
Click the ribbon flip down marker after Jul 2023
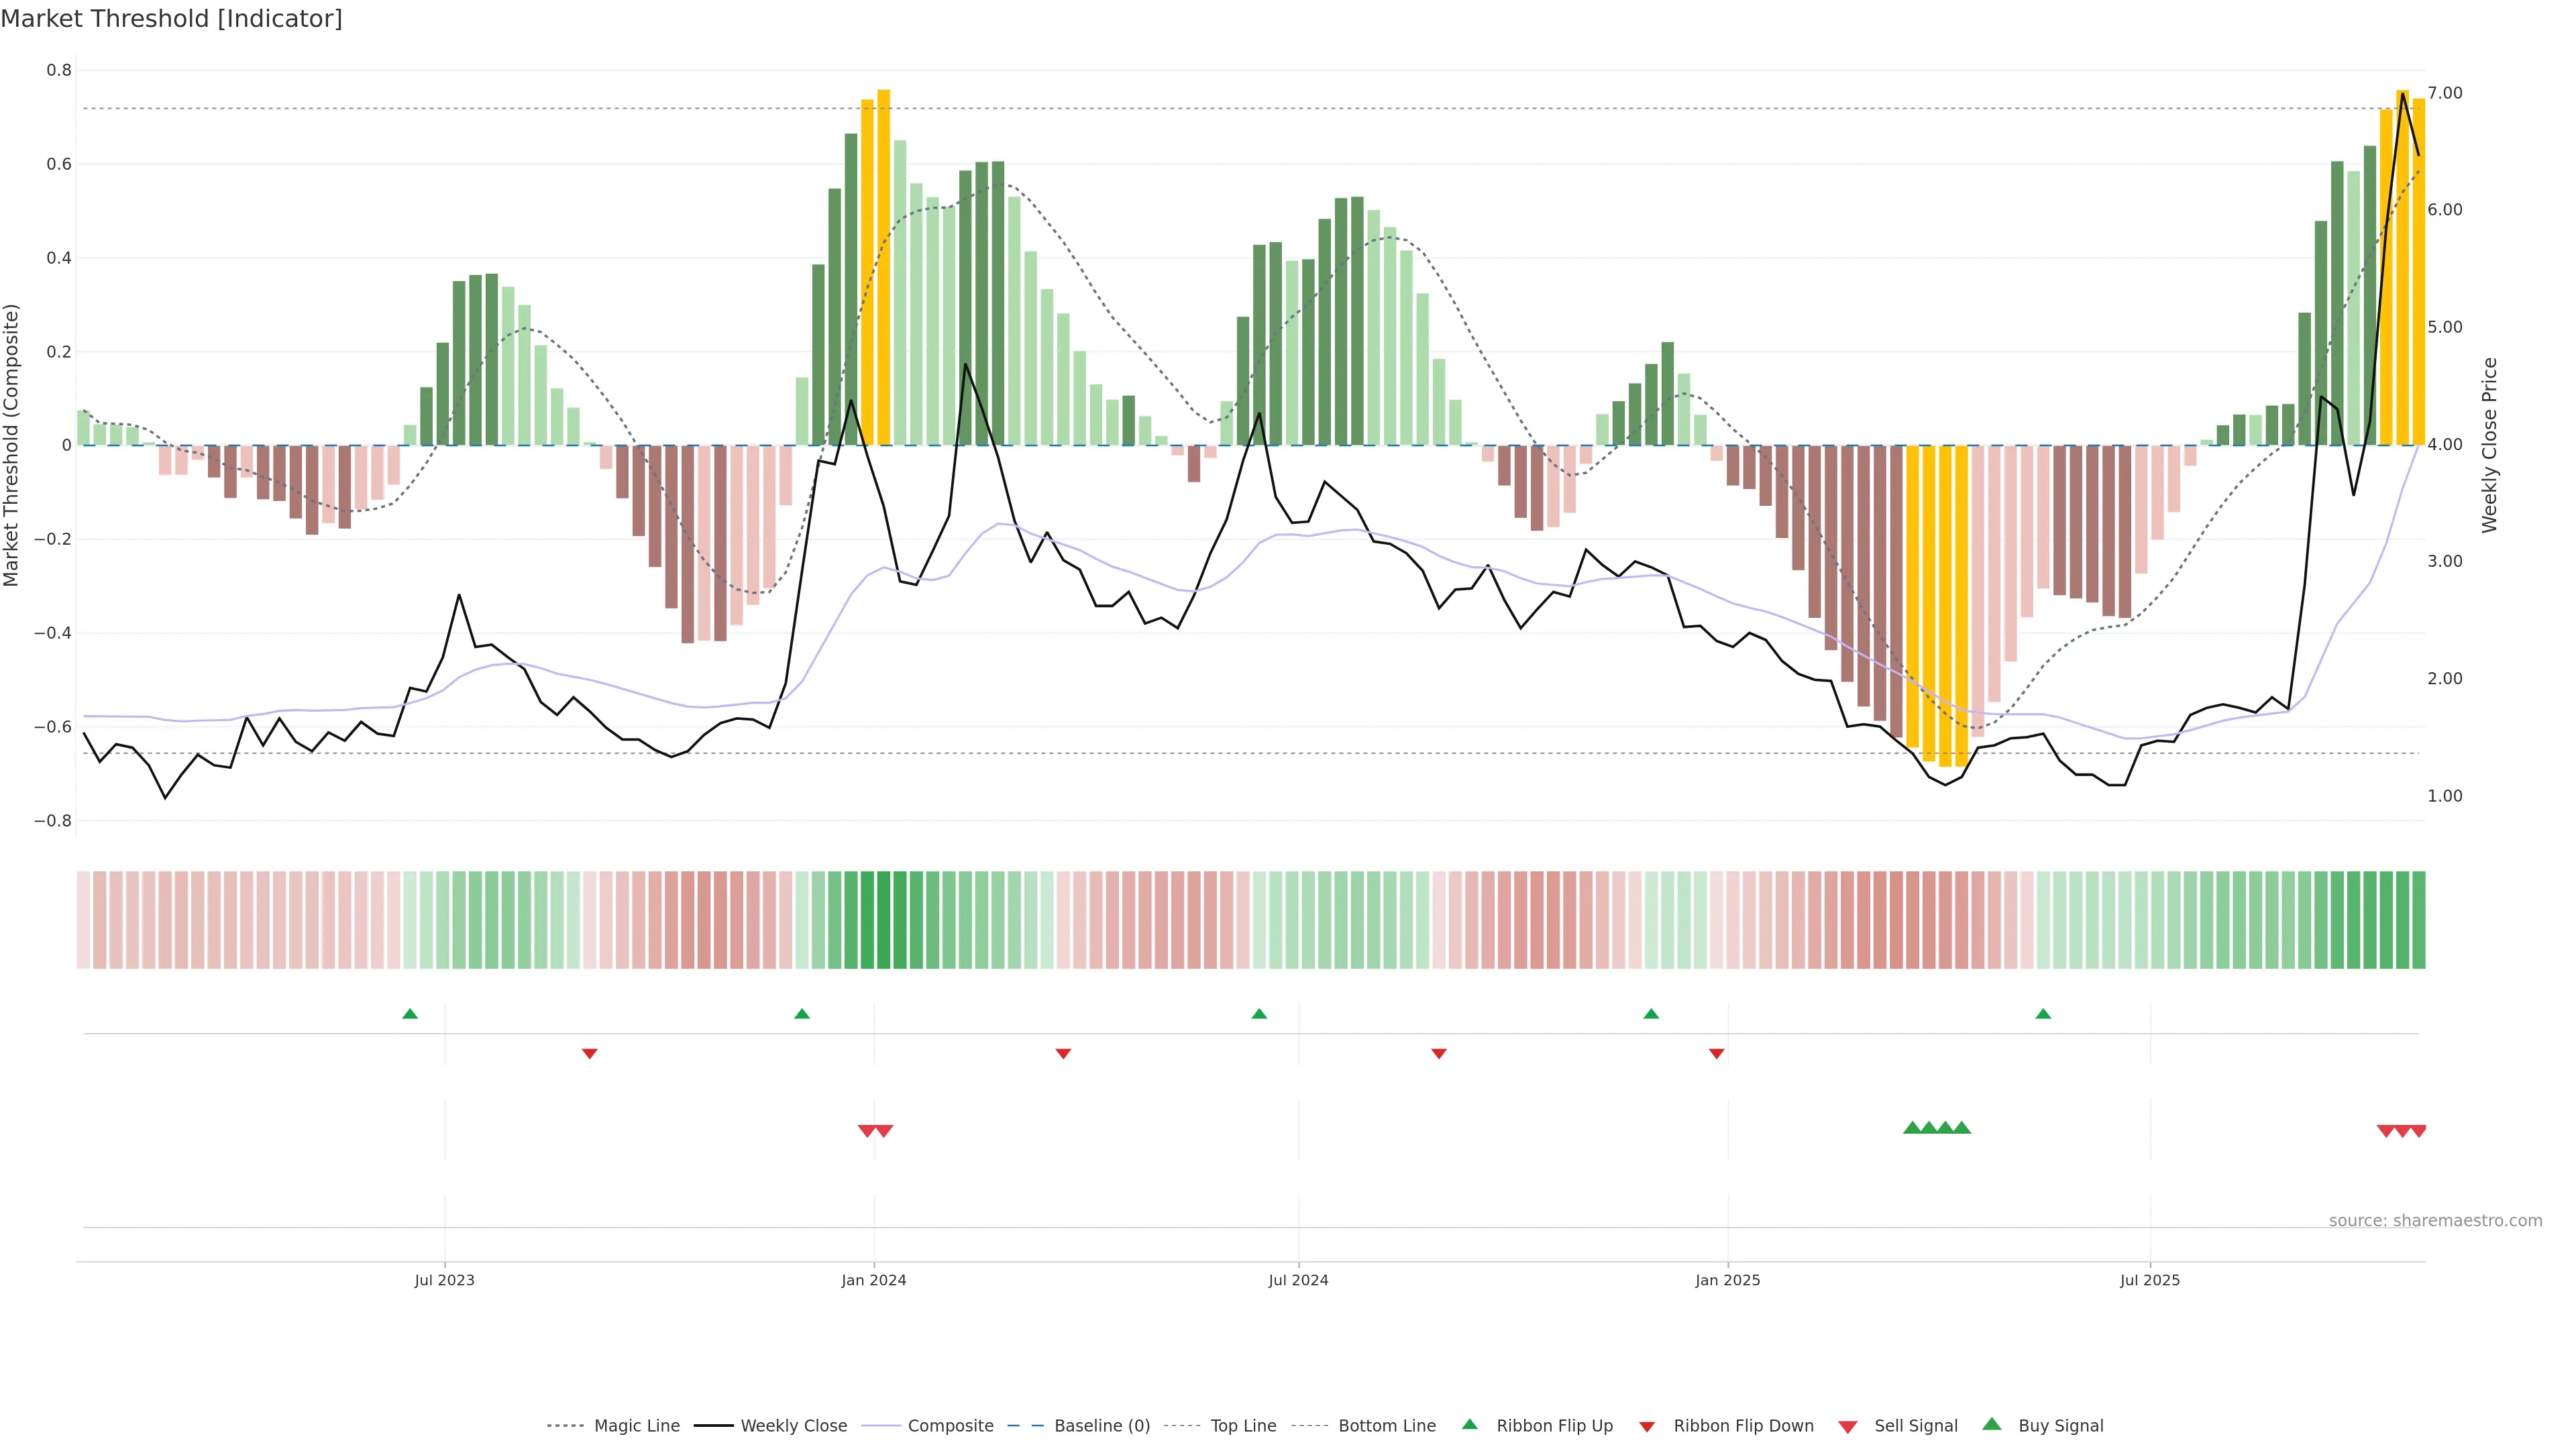point(590,1054)
